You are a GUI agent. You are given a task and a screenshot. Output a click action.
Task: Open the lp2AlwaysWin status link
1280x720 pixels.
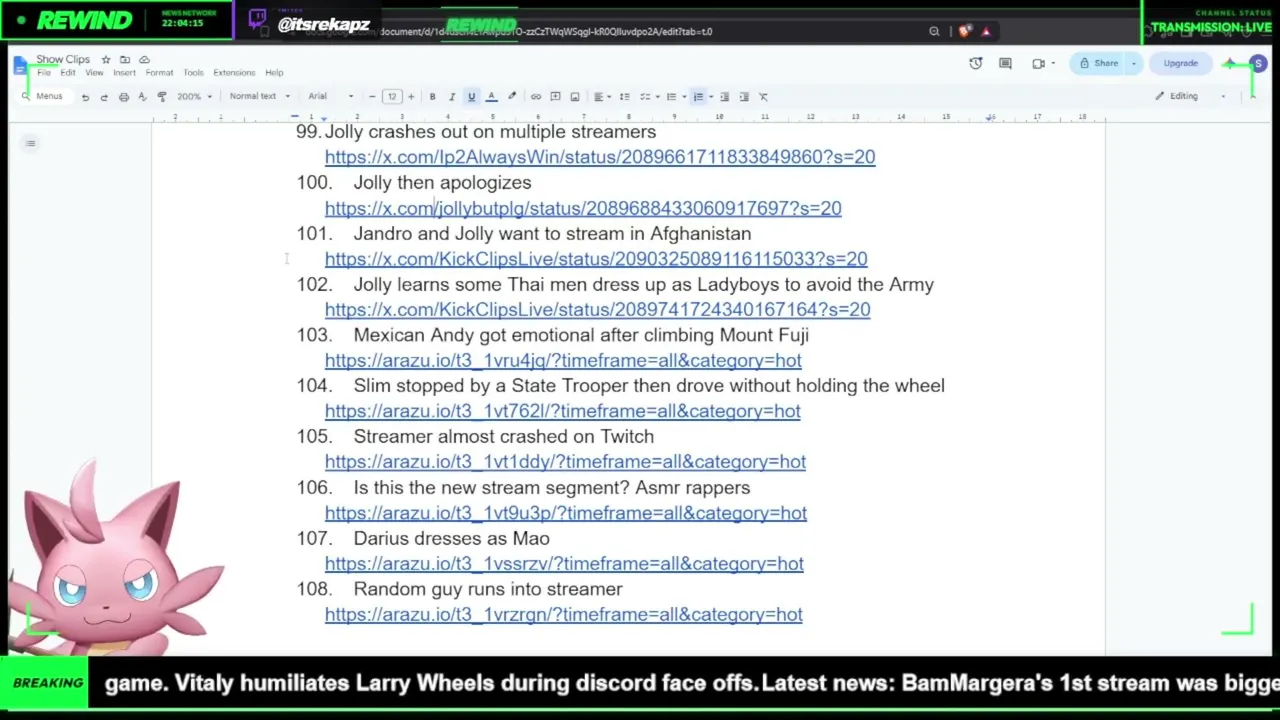(600, 157)
